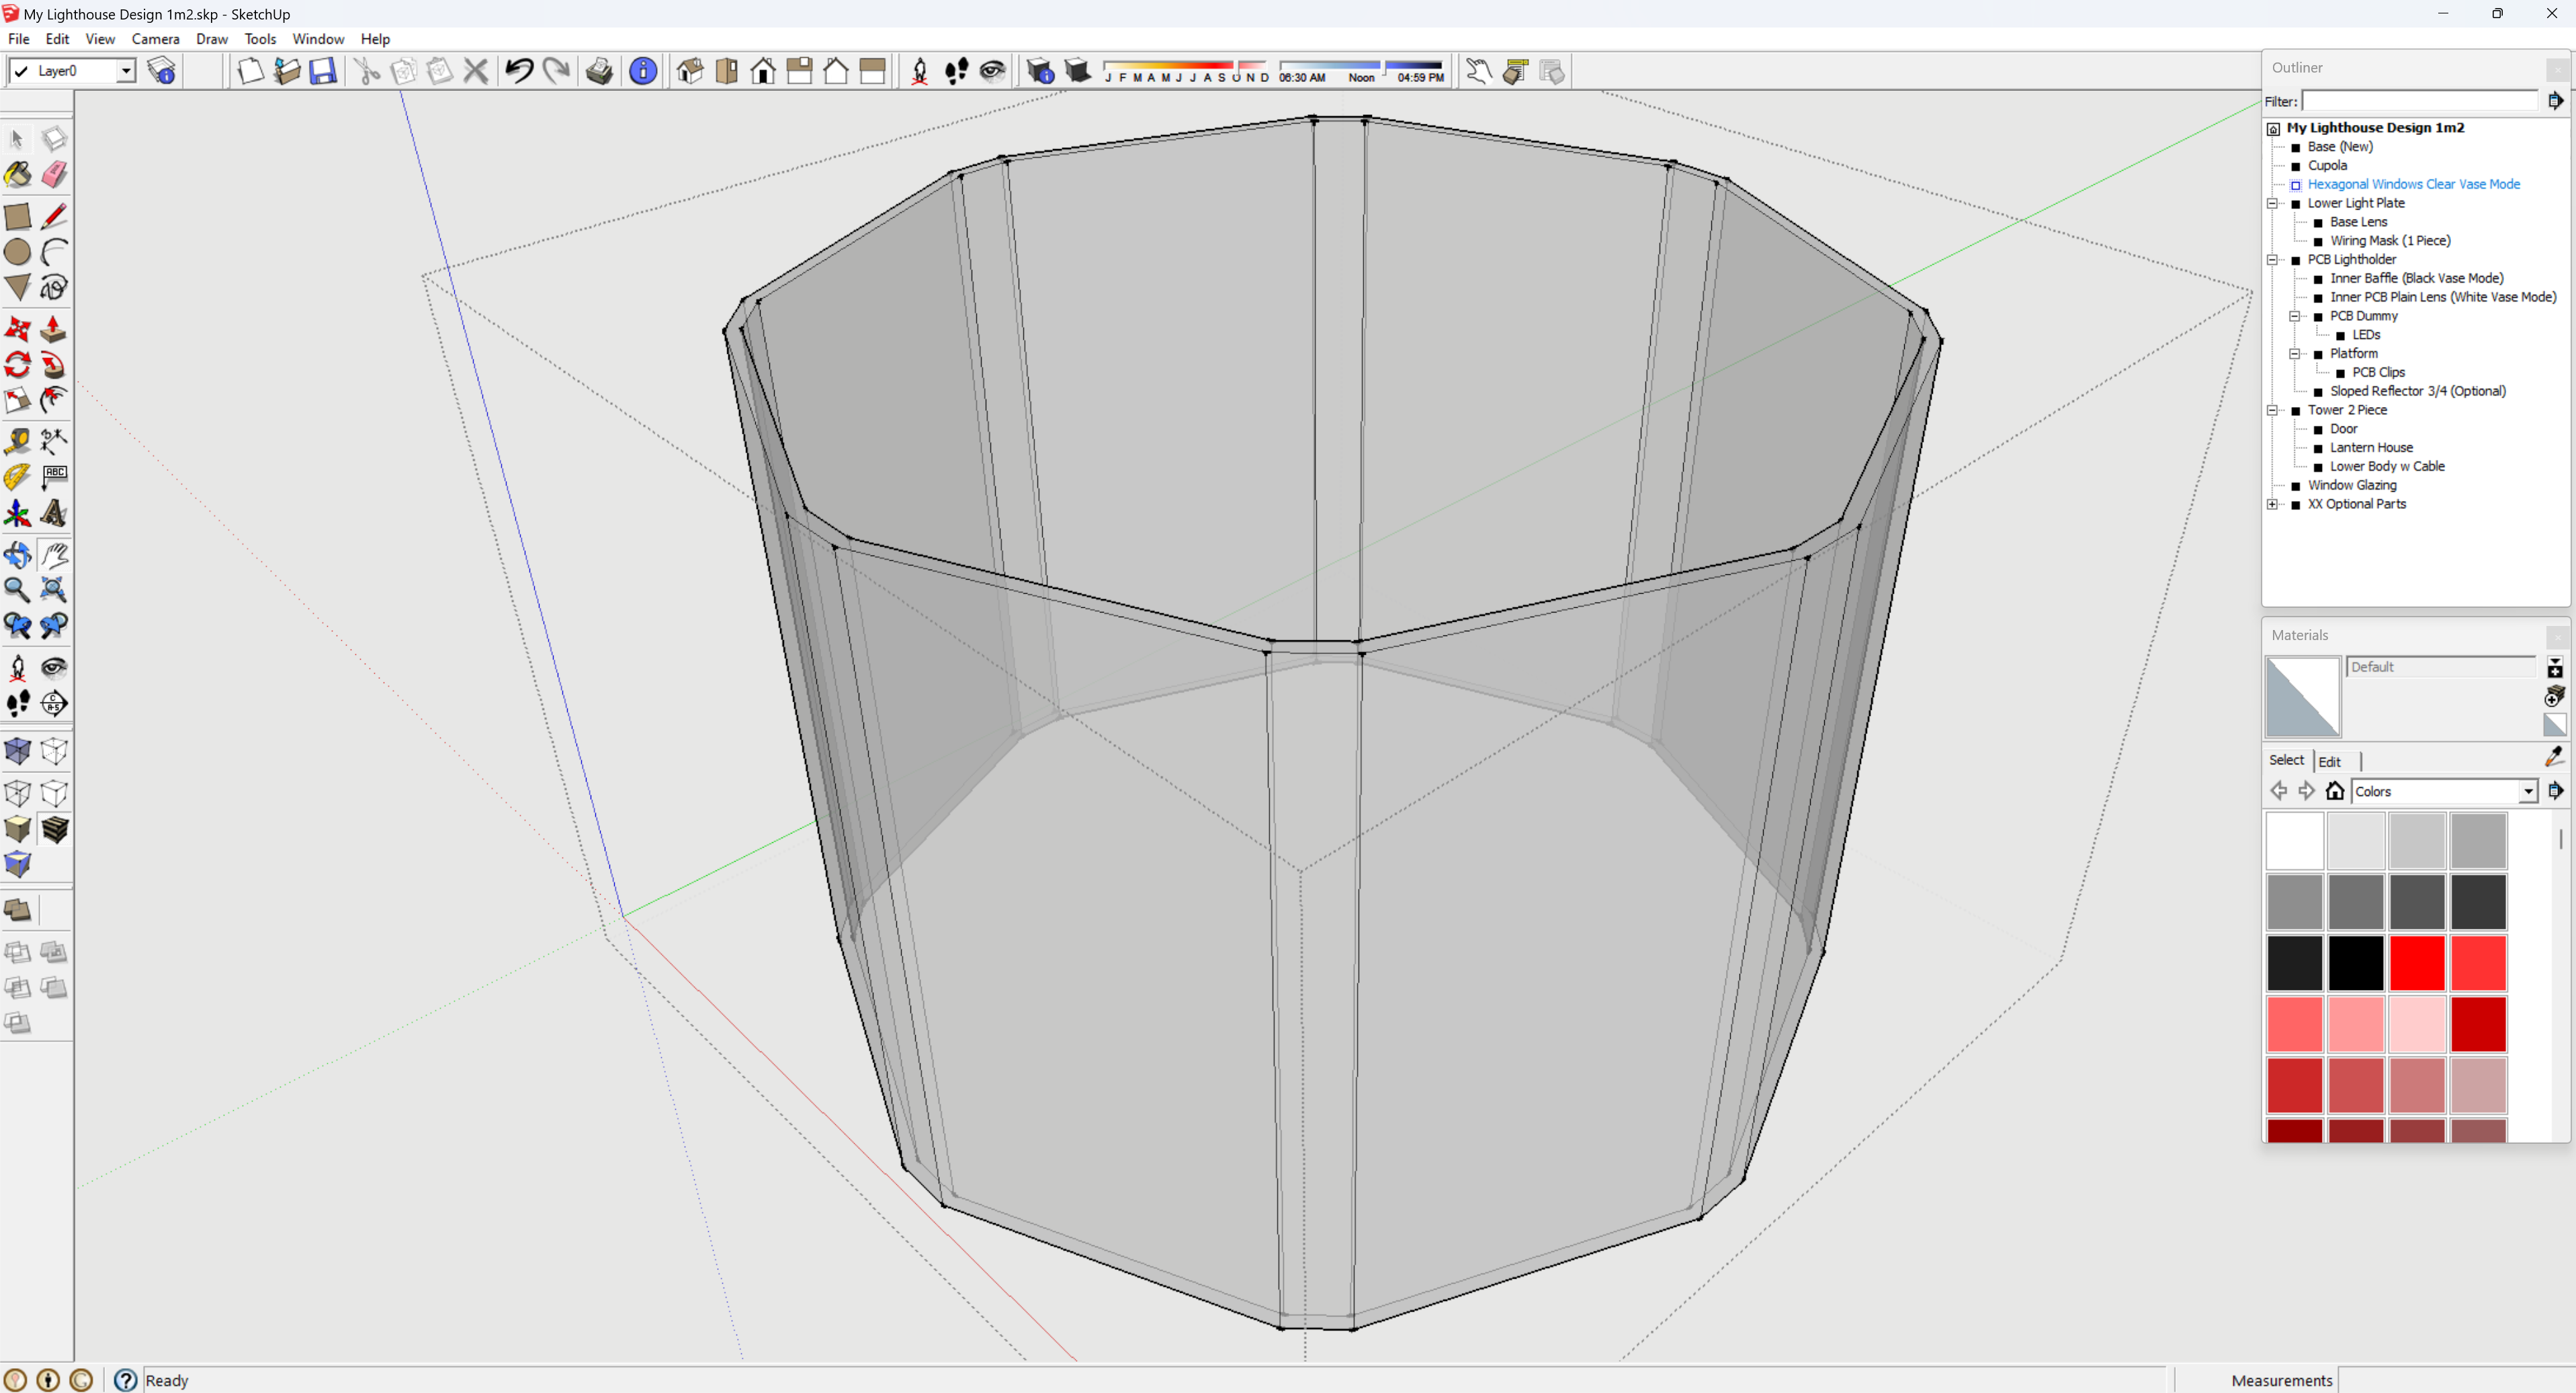
Task: Open the Colors library dropdown
Action: click(2528, 791)
